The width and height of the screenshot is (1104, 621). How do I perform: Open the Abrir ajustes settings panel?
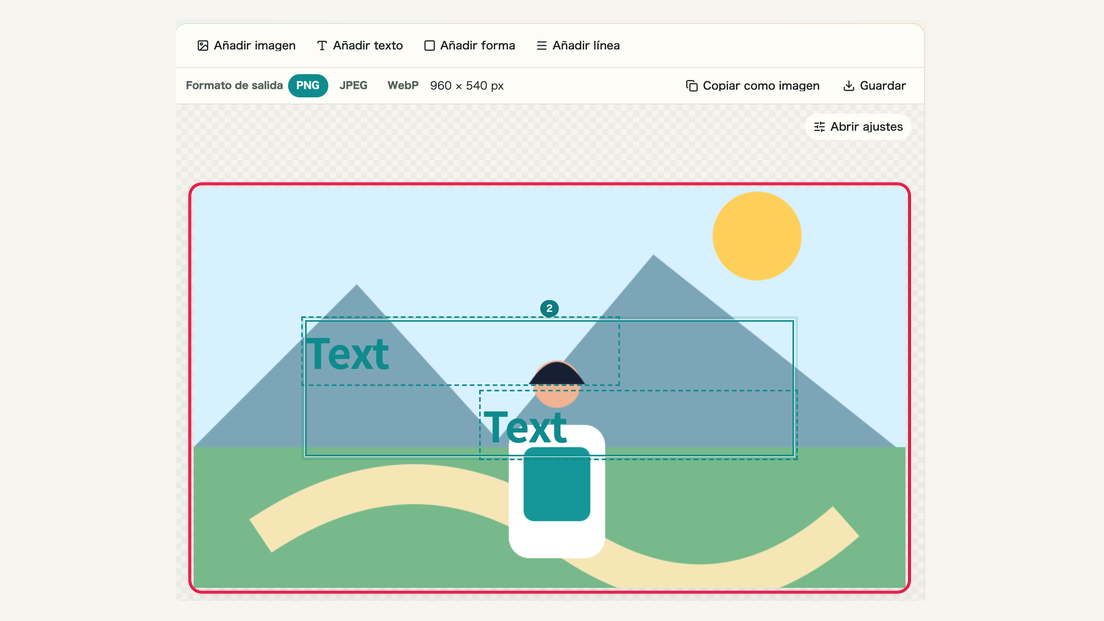(x=858, y=127)
